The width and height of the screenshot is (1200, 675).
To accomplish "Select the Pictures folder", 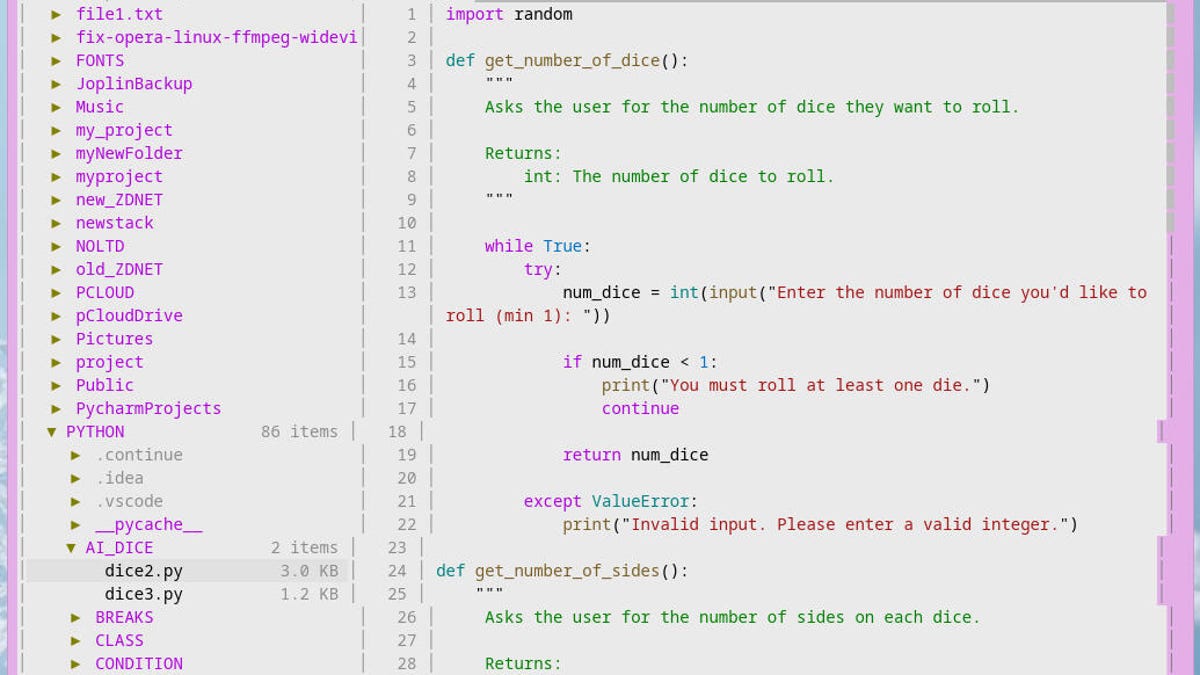I will (114, 339).
